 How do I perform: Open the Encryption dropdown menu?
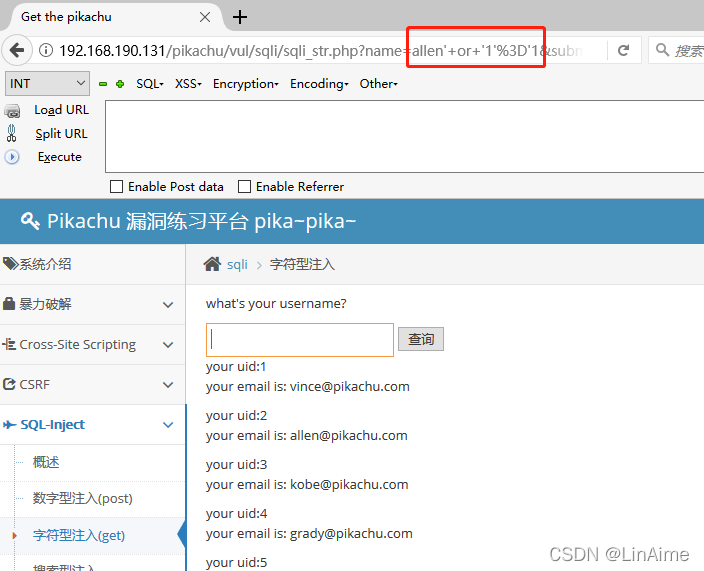coord(246,84)
